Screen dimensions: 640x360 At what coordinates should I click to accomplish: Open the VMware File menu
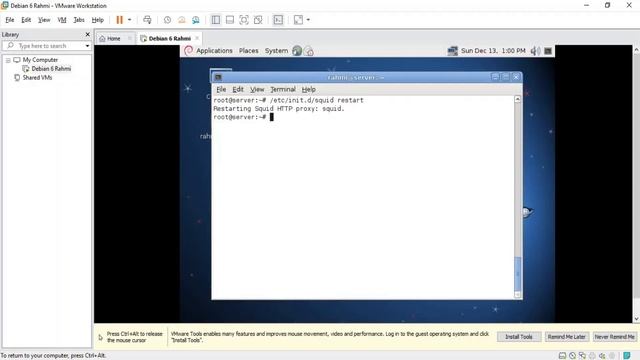click(x=10, y=20)
